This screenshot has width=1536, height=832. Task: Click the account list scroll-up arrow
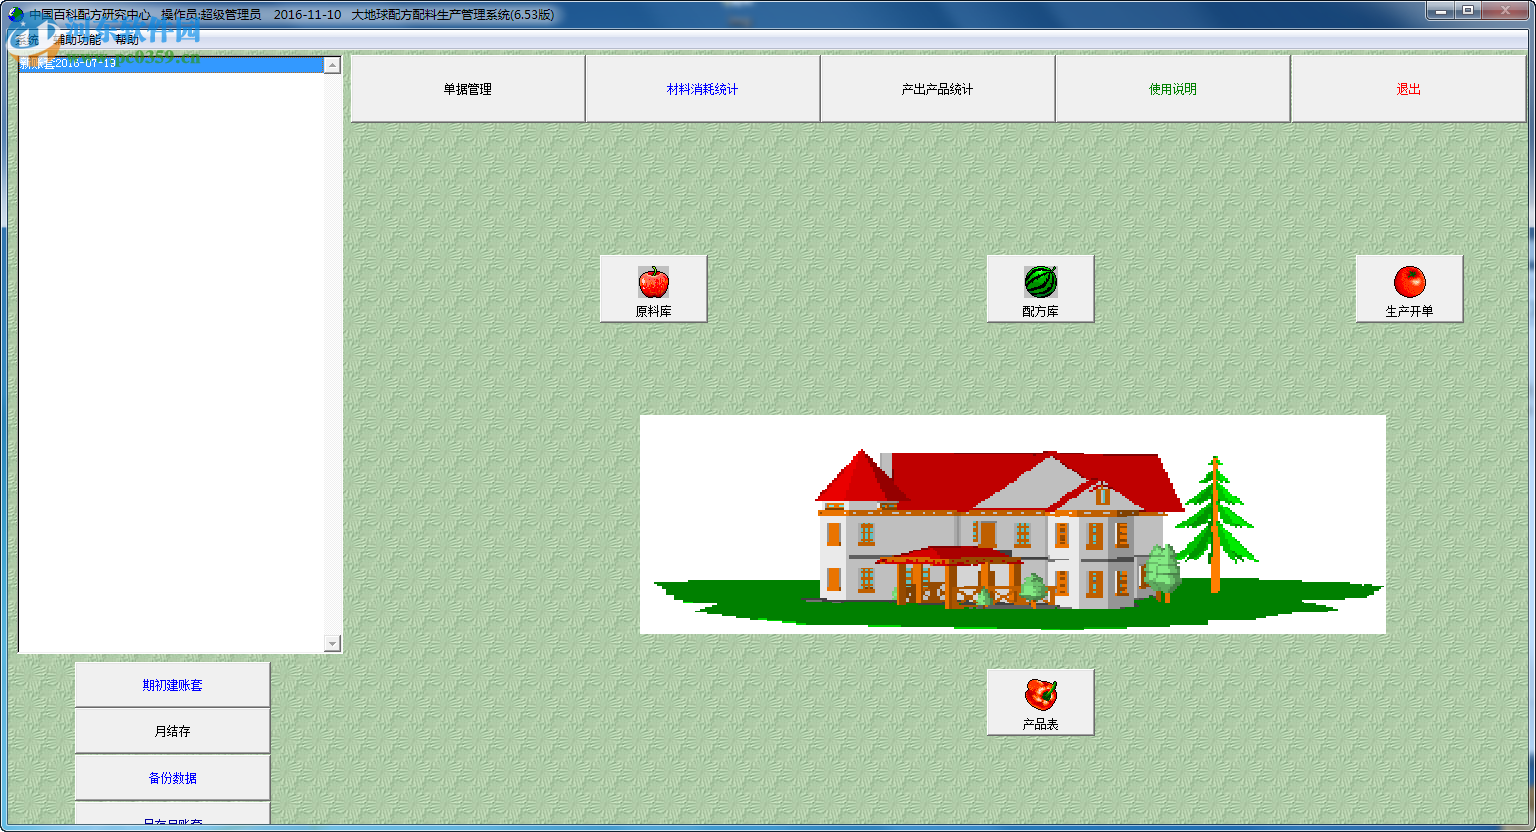tap(333, 65)
